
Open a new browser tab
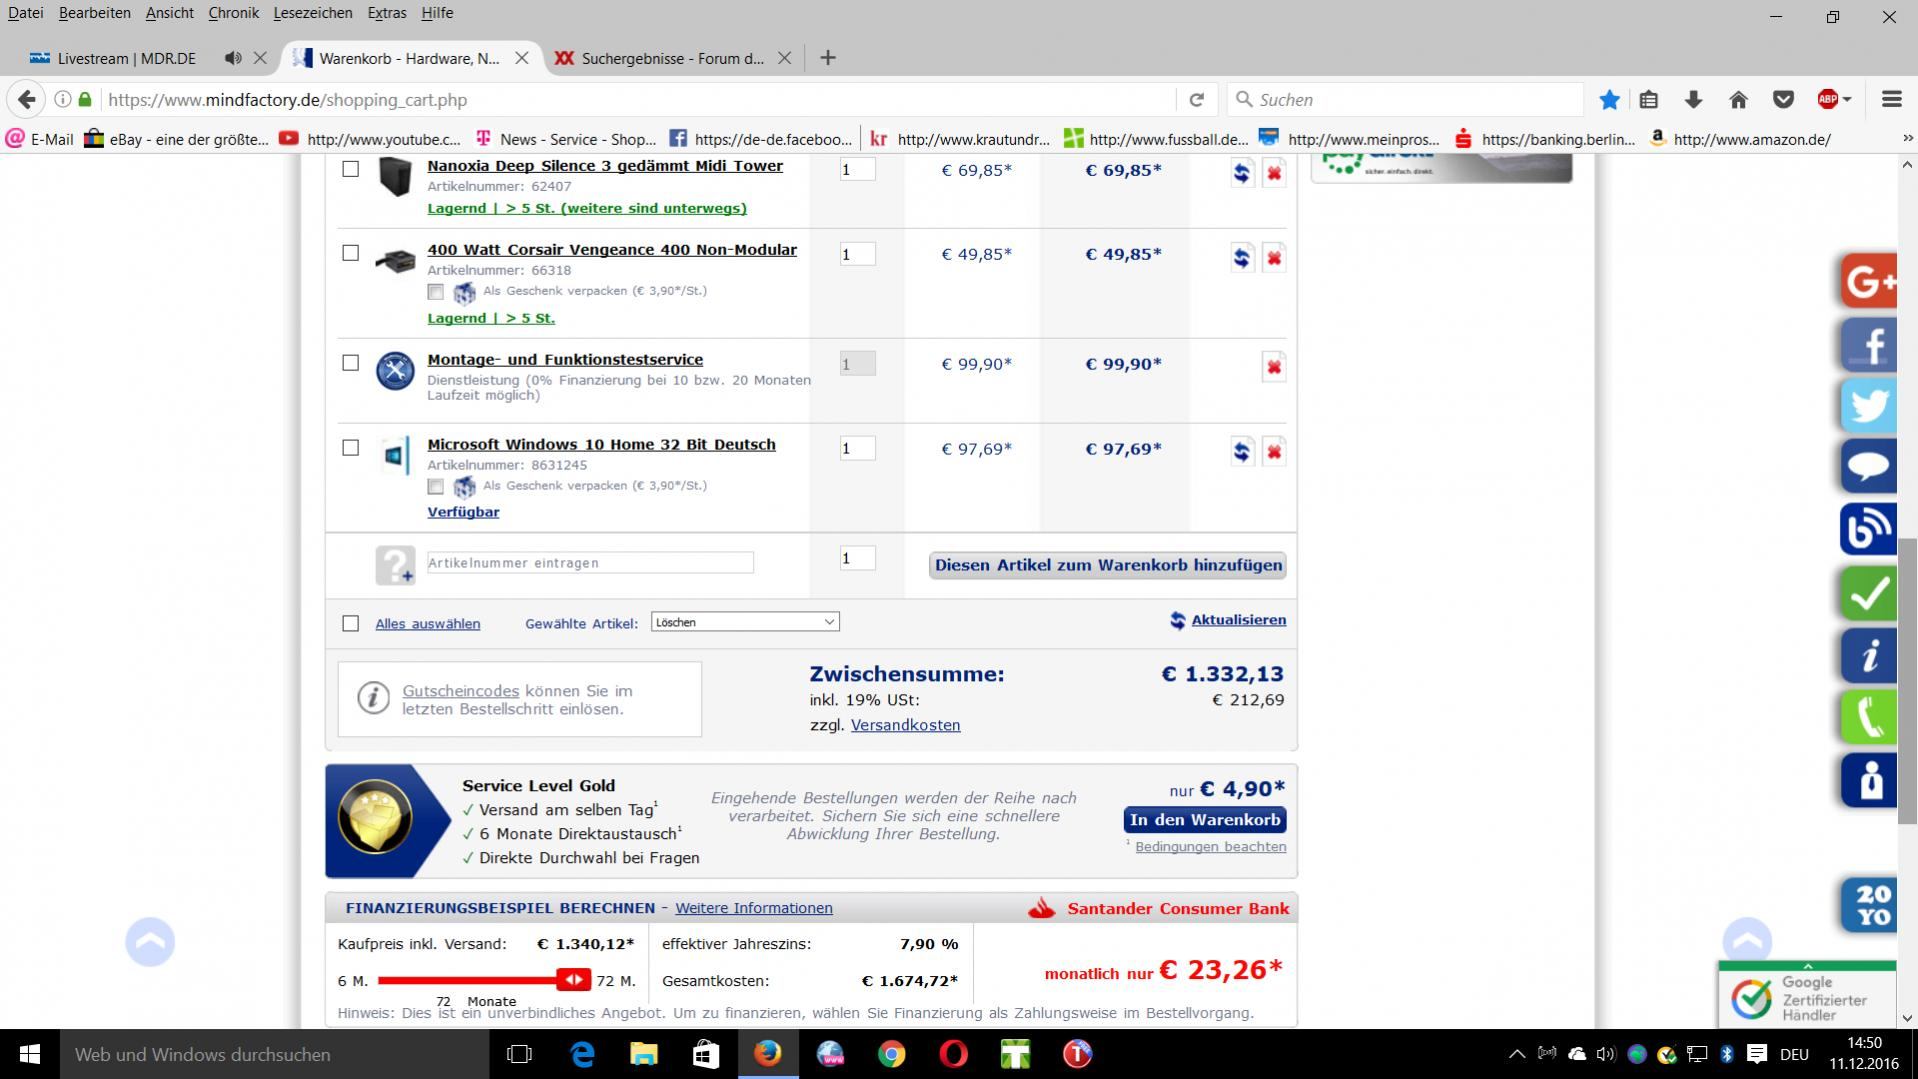click(827, 58)
